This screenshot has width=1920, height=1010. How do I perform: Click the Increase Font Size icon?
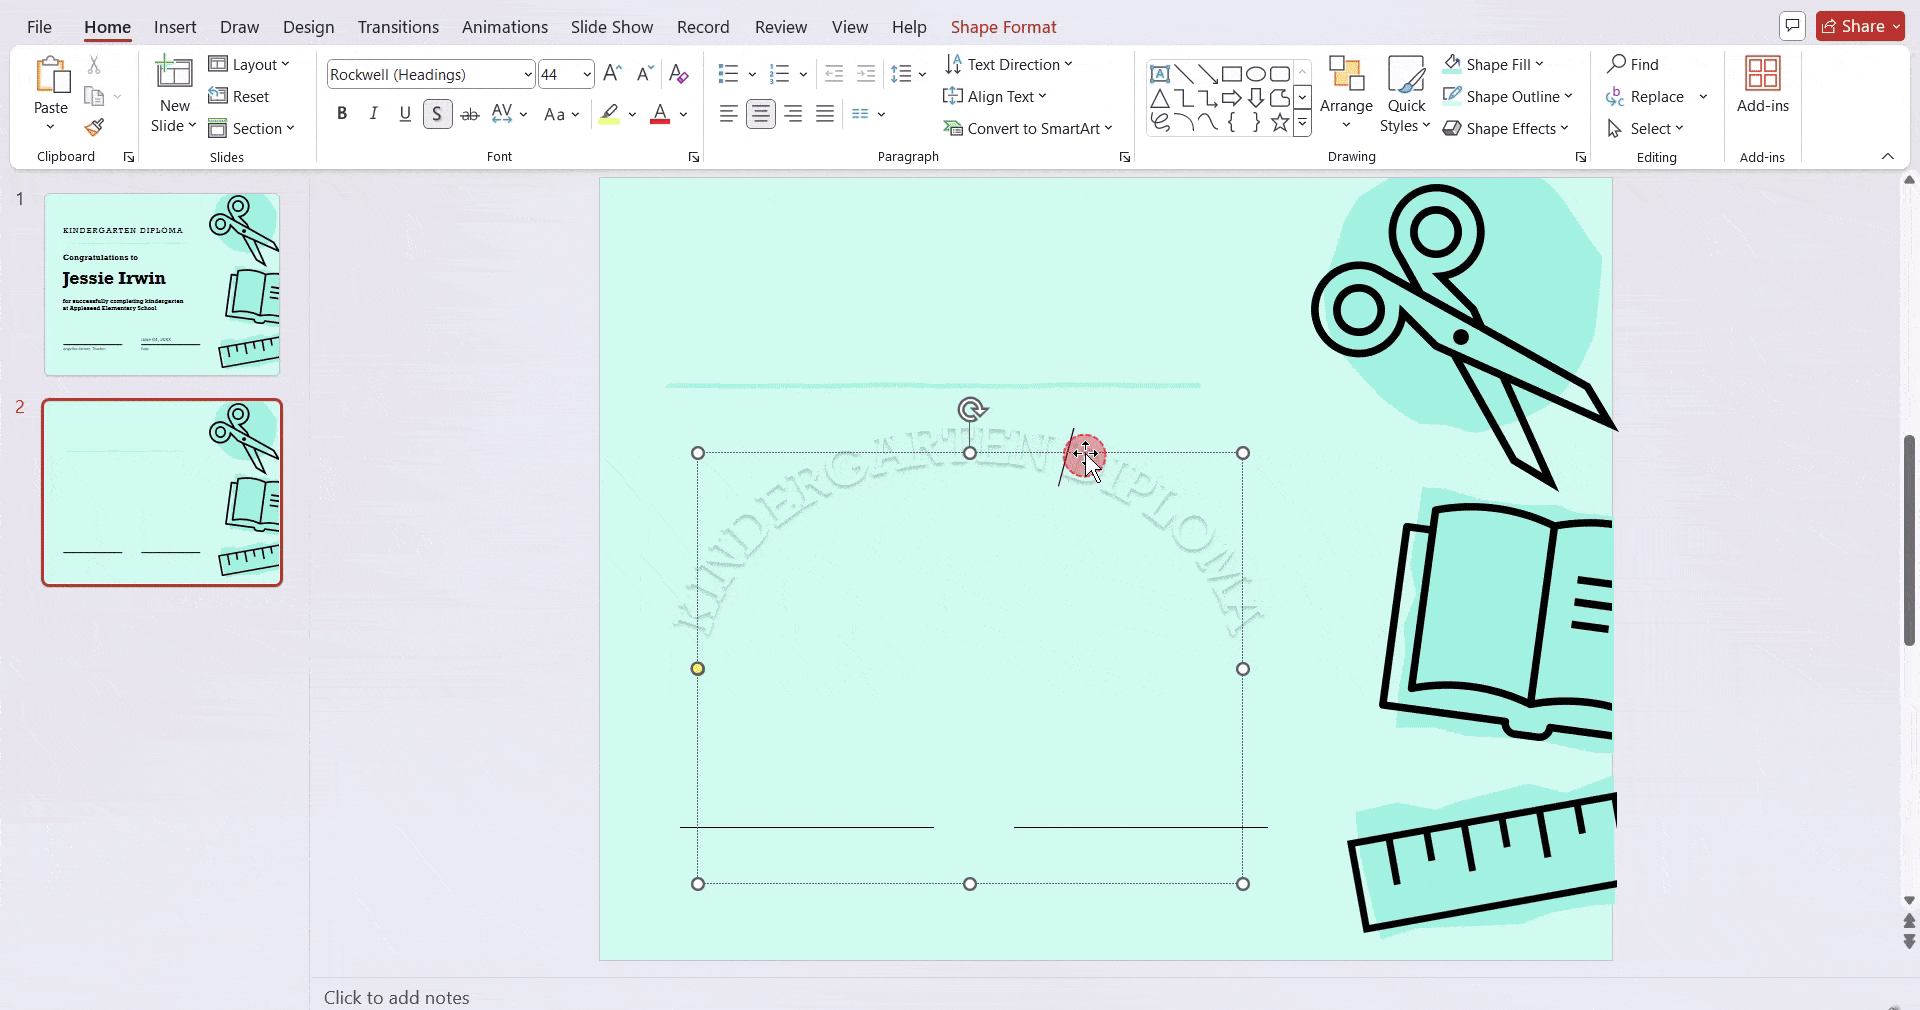click(613, 73)
